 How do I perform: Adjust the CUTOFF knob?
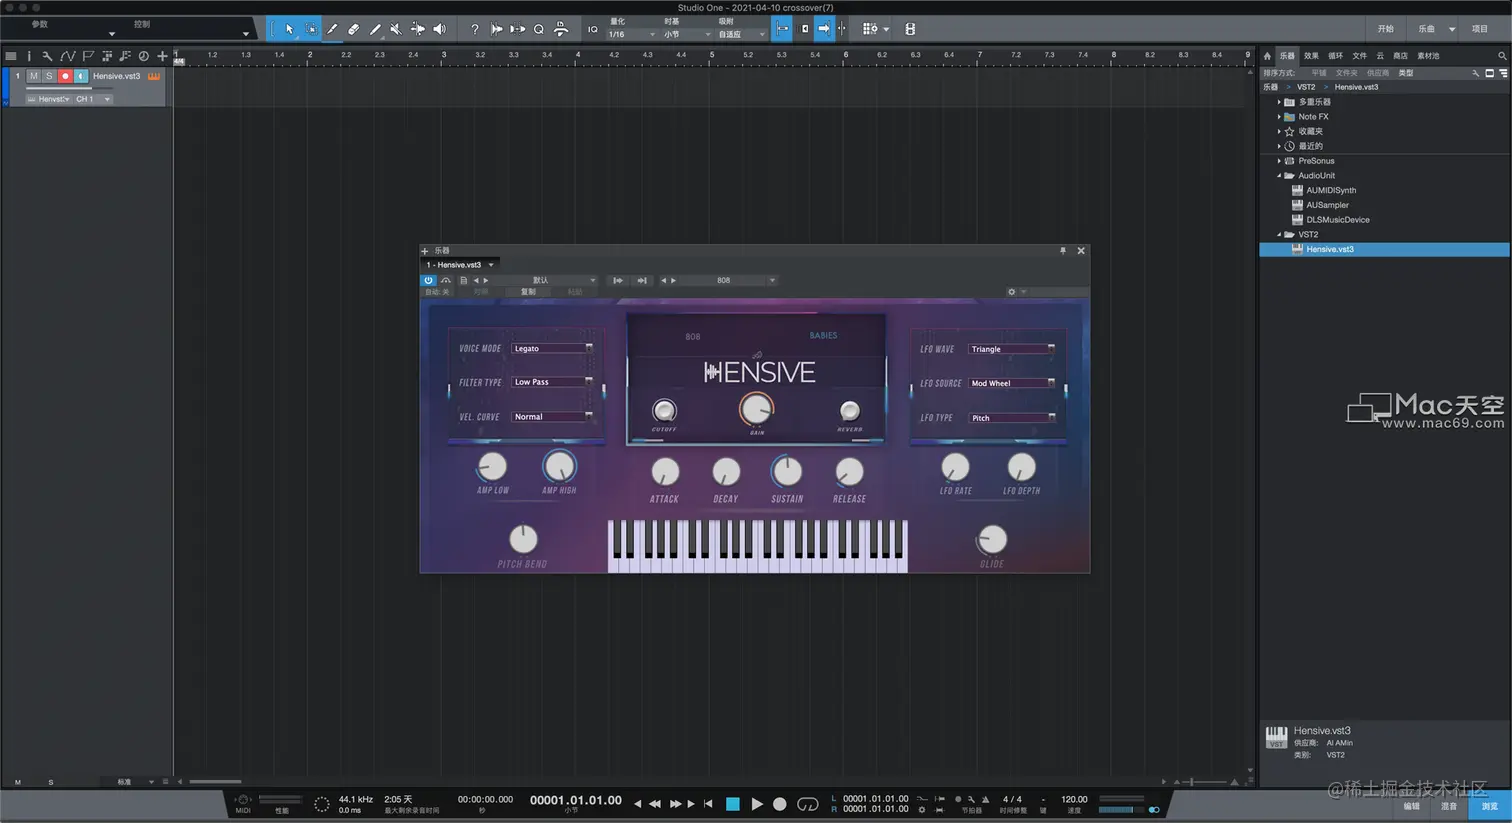pos(664,410)
